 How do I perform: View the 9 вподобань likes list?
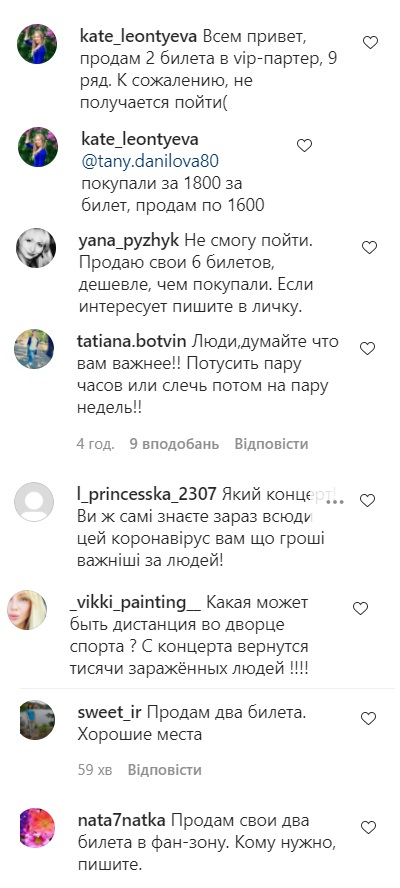coord(174,444)
